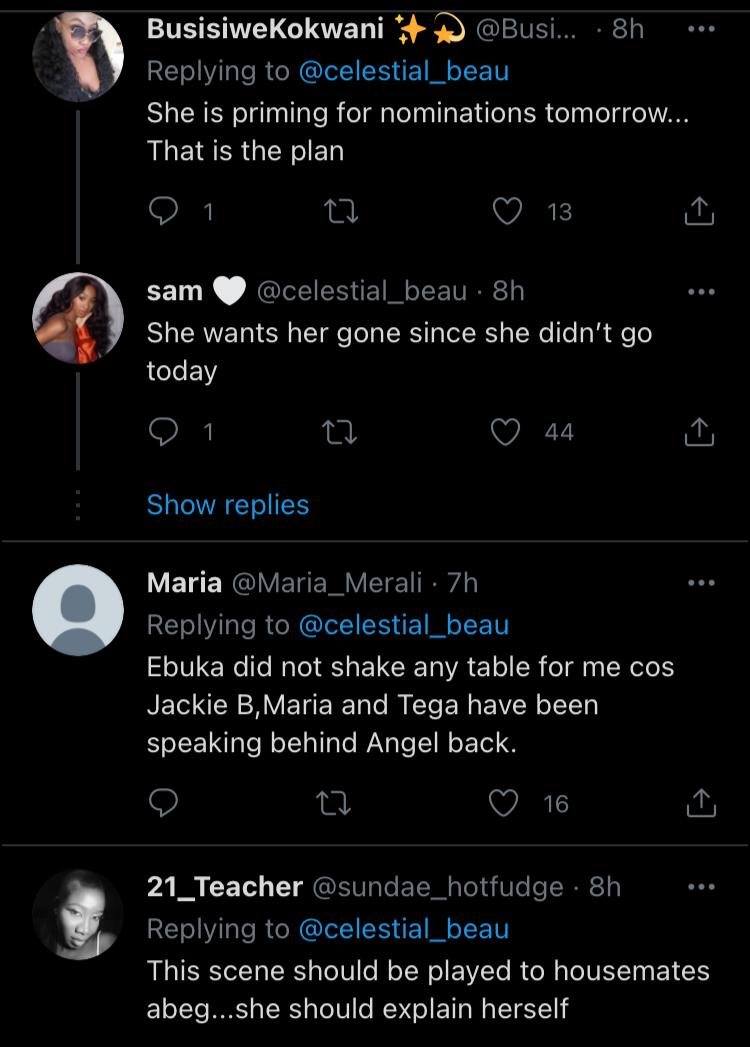Open @celestial_beau link in 21_Teacher's reply

[403, 929]
